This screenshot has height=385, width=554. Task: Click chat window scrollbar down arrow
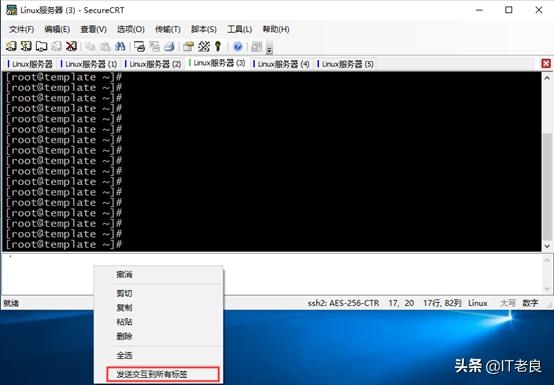coord(547,289)
